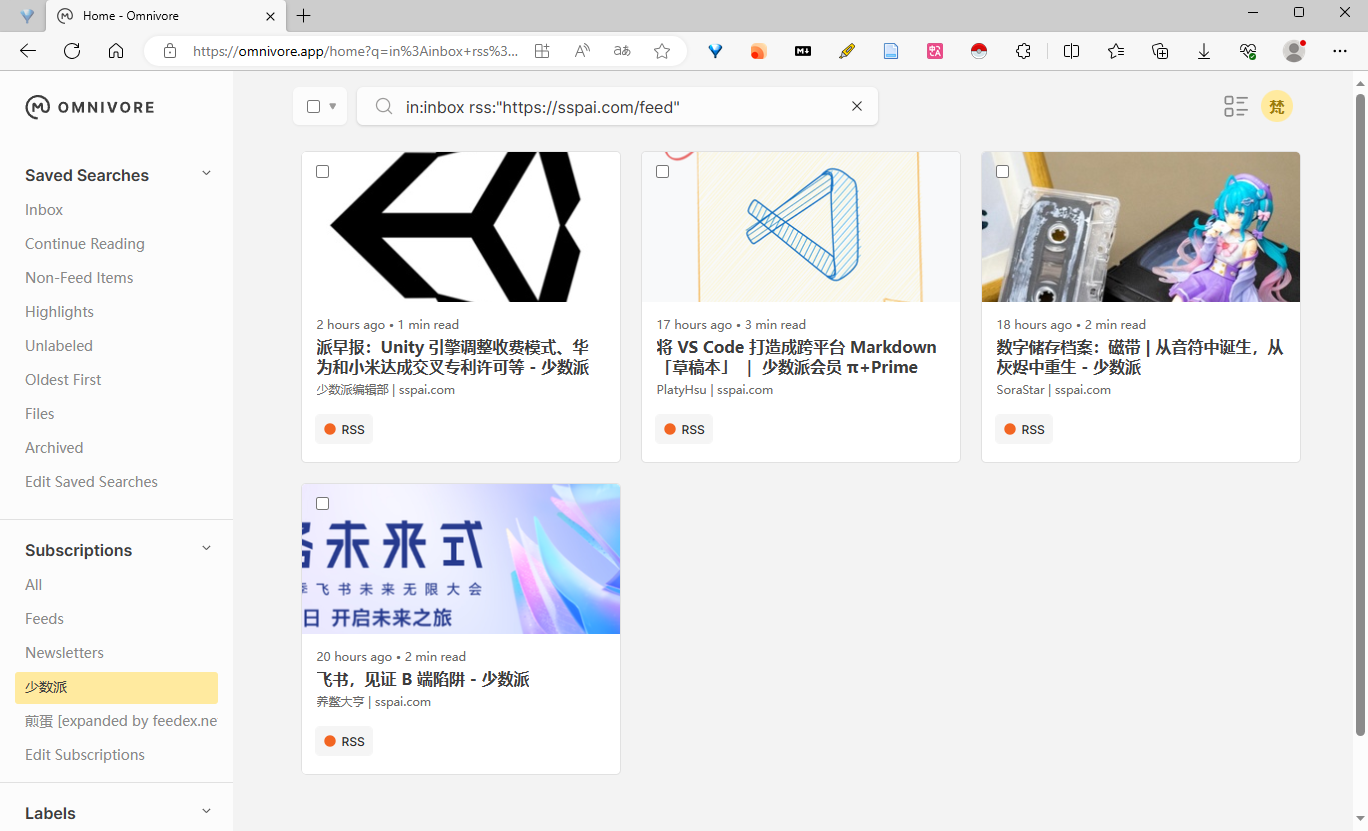Collapse the Subscriptions section
Screen dimensions: 1368x831
click(207, 549)
